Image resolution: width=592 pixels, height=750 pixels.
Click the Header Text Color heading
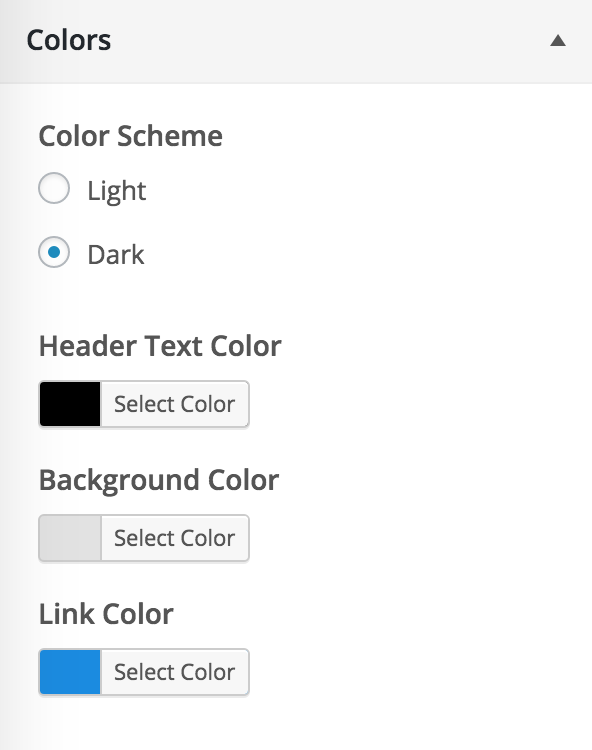160,346
